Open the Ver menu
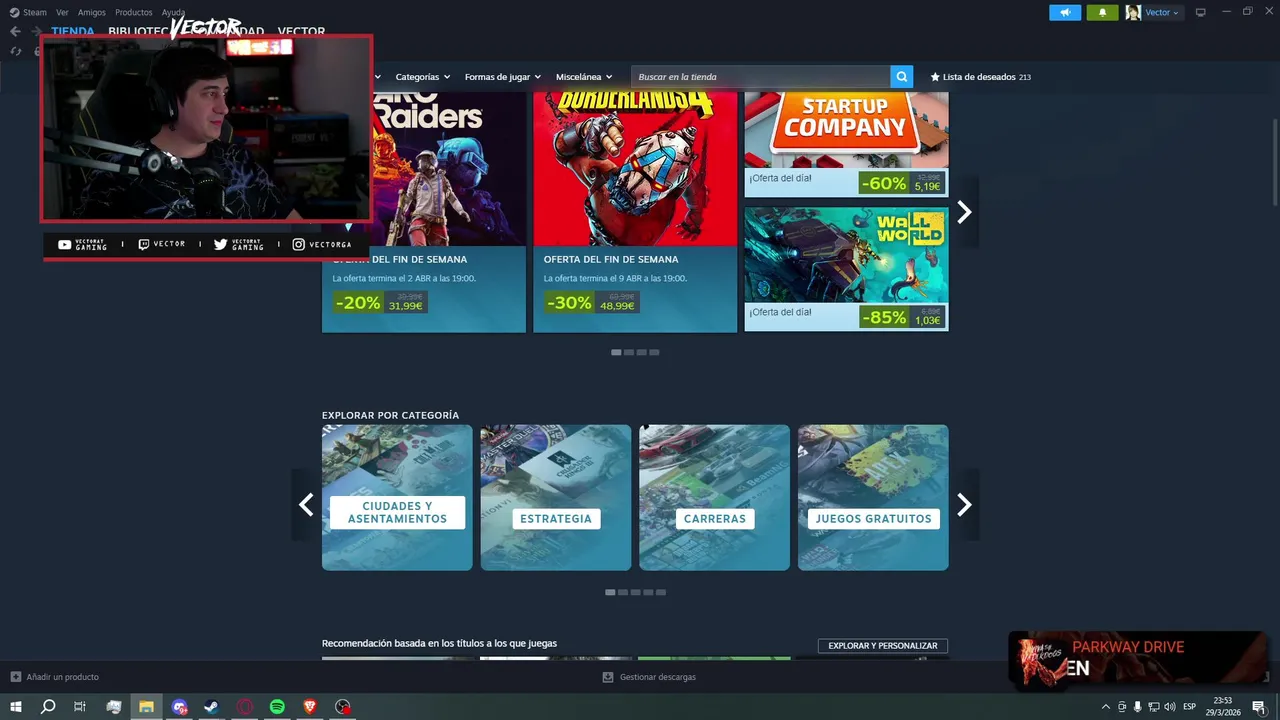This screenshot has width=1280, height=720. pyautogui.click(x=62, y=12)
